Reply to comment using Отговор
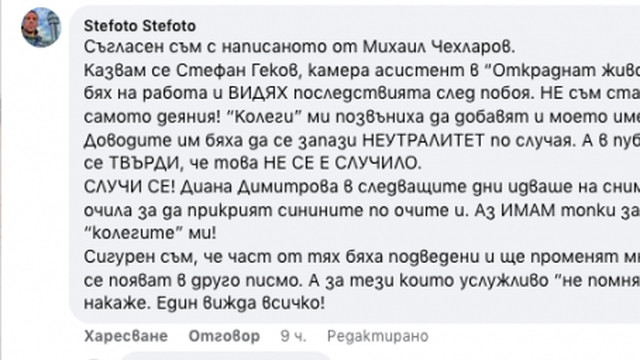Screen dimensions: 640x360 point(224,336)
